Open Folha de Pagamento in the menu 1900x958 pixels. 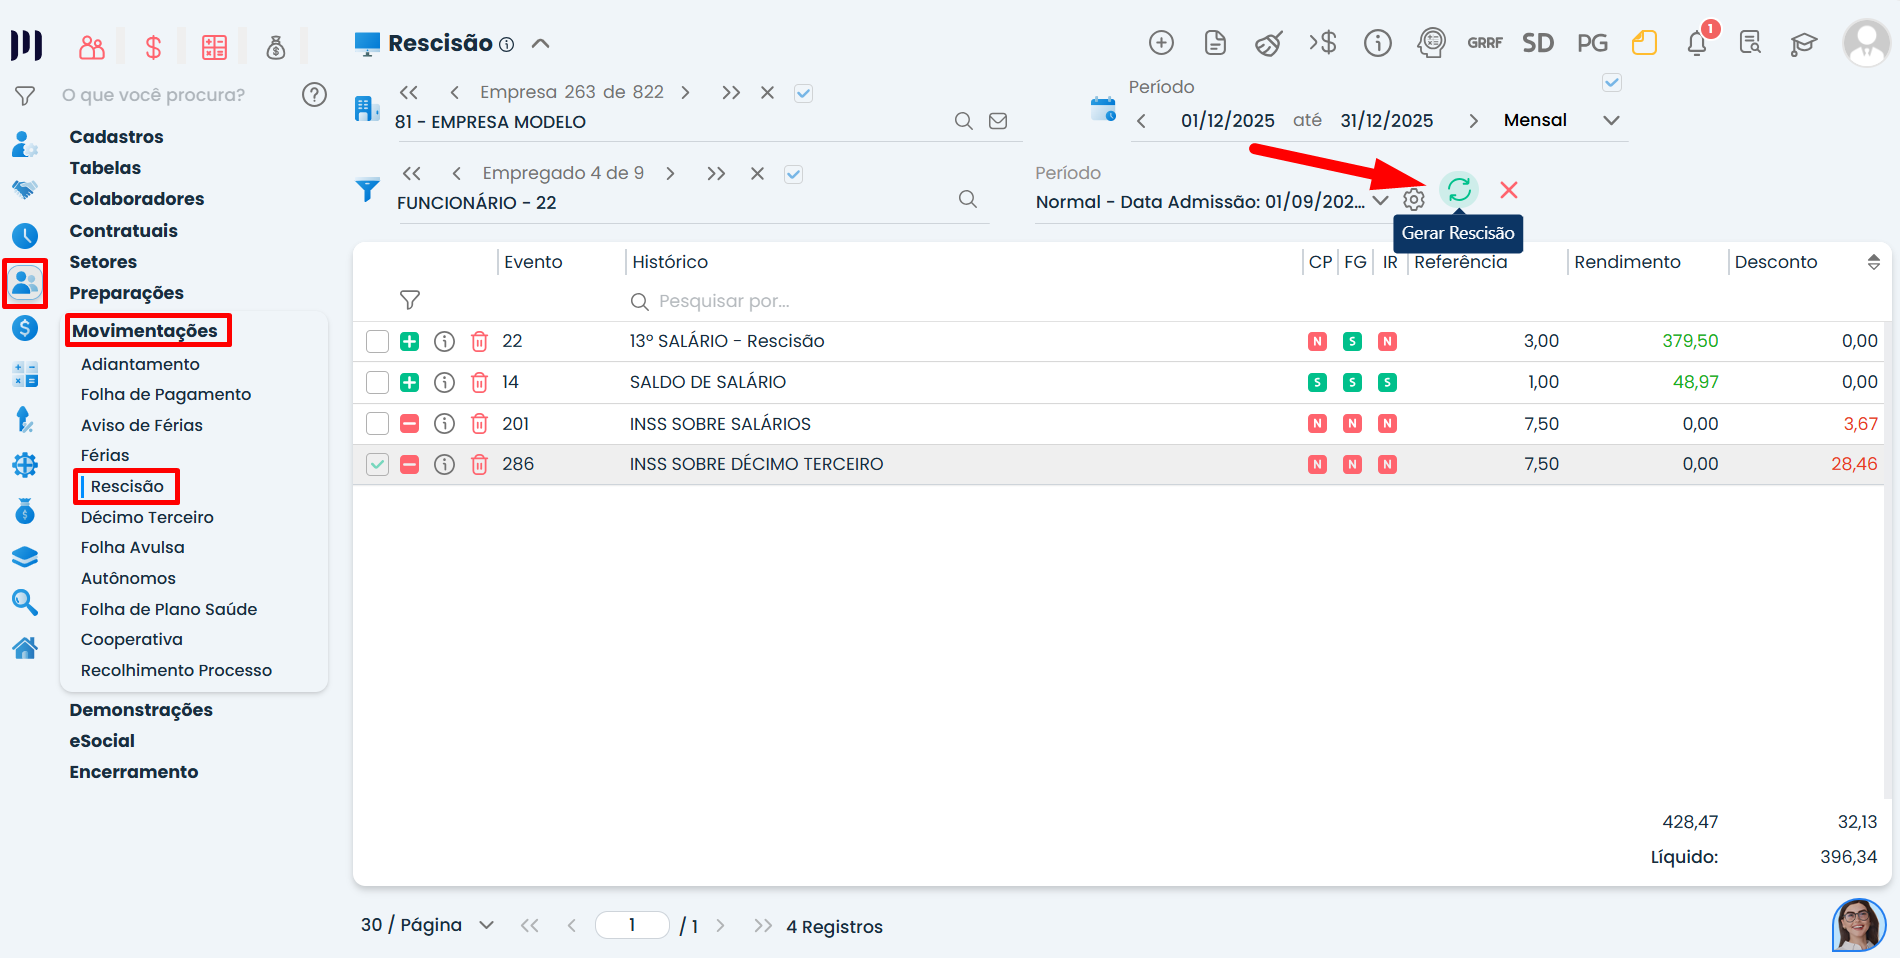coord(166,395)
